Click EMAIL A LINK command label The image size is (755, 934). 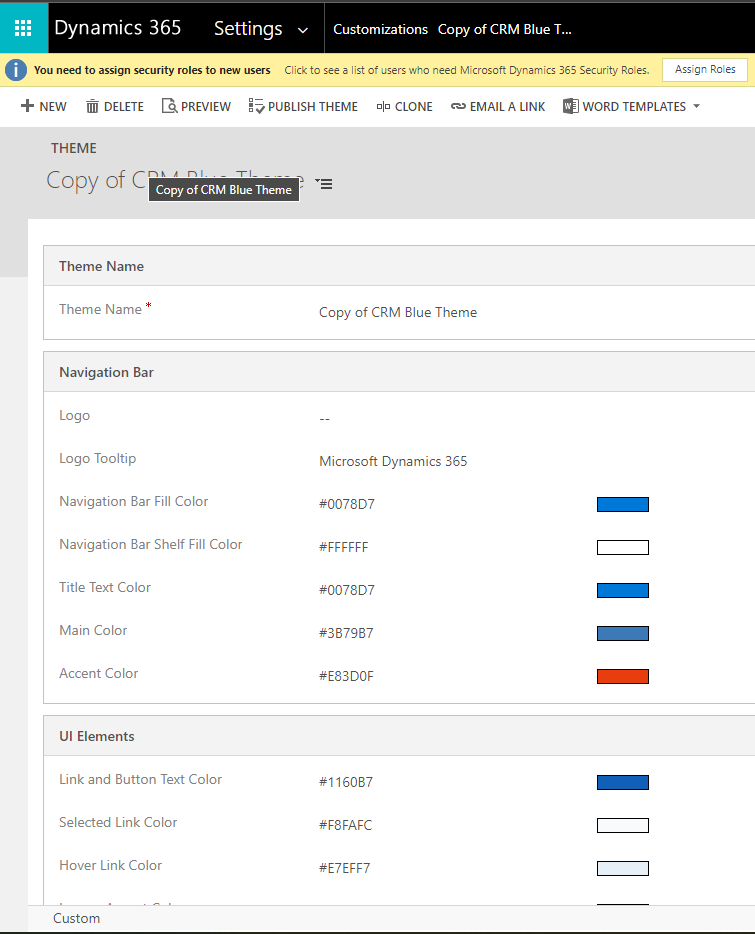[507, 107]
